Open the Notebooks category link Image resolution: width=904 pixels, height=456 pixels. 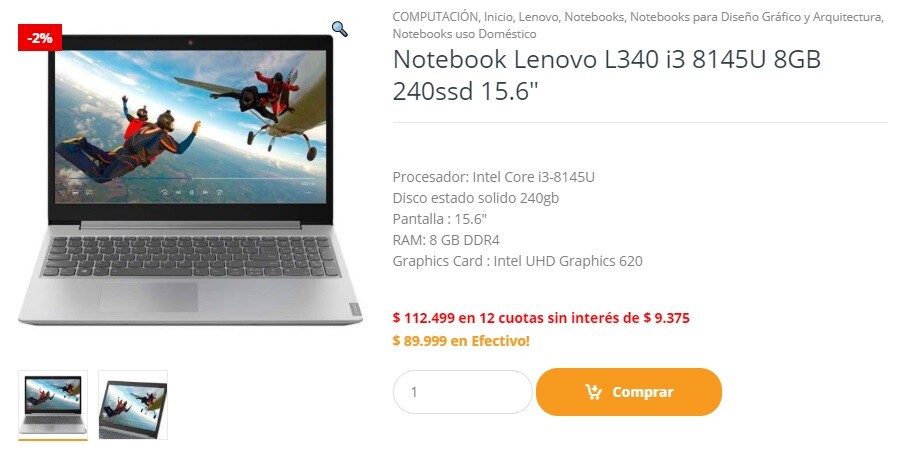pos(594,17)
